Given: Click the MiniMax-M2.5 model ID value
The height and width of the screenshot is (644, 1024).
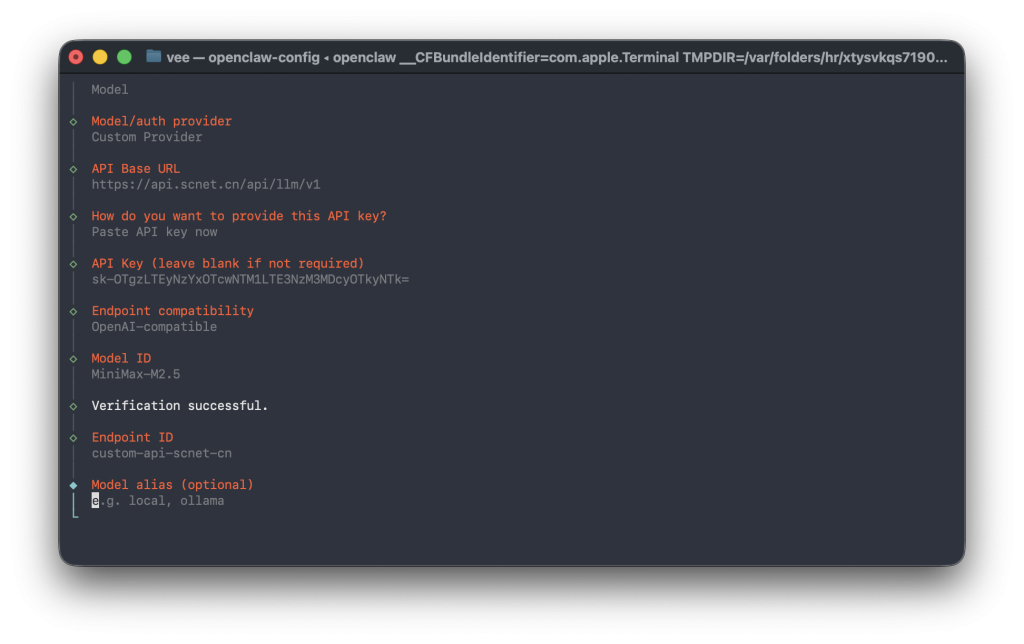Looking at the screenshot, I should pos(136,375).
